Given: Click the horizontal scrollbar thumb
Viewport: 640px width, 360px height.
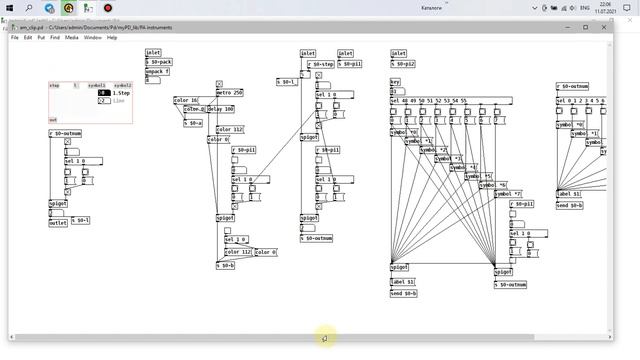Looking at the screenshot, I should [x=274, y=337].
